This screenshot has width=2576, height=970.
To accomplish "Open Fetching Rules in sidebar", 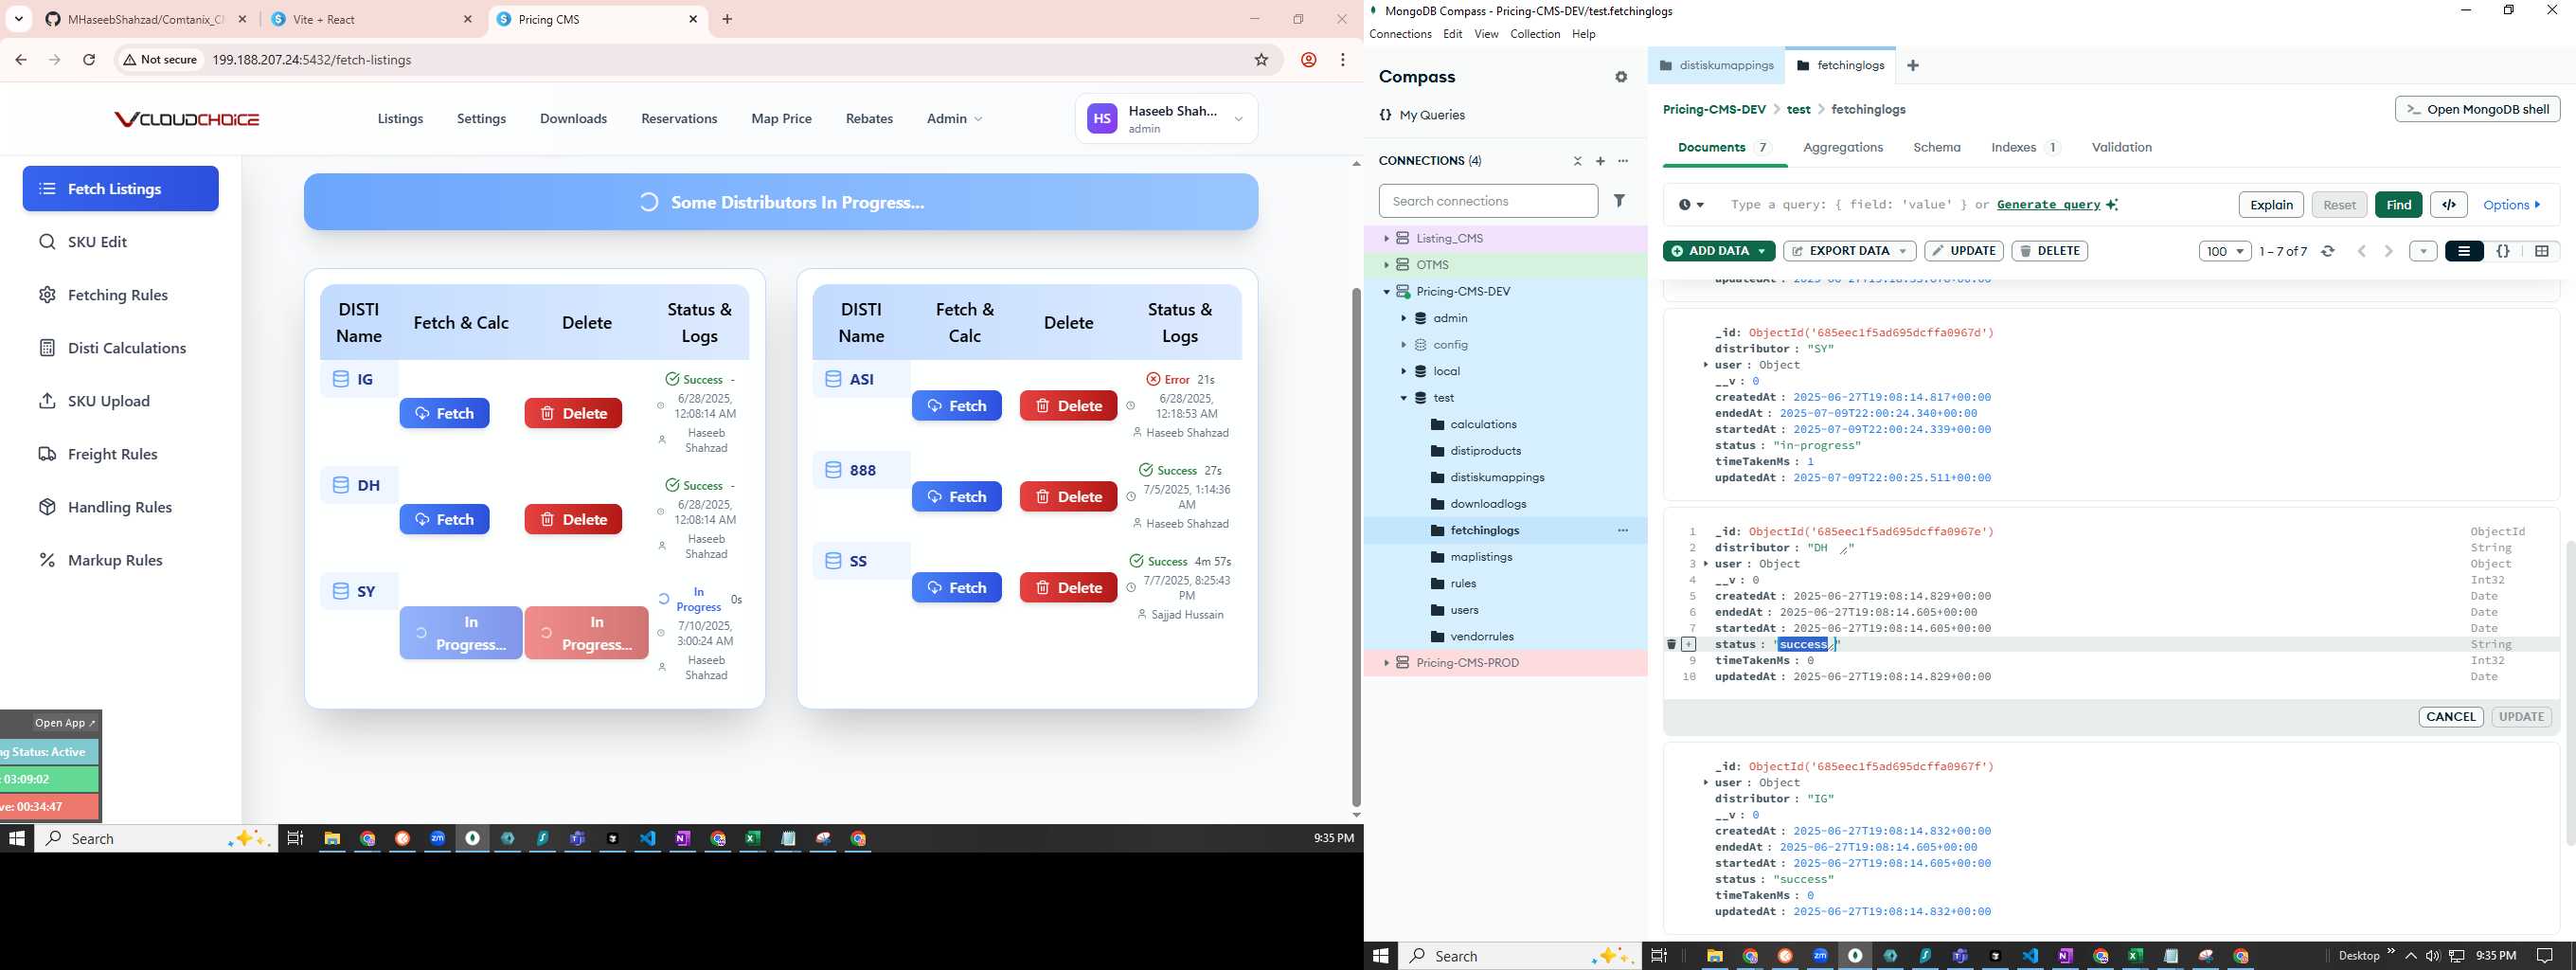I will coord(117,295).
